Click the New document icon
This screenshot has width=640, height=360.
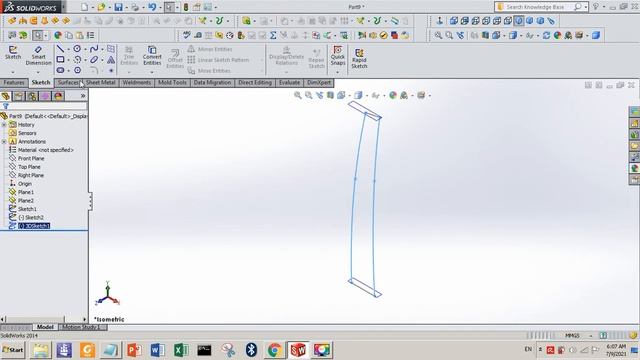[84, 7]
